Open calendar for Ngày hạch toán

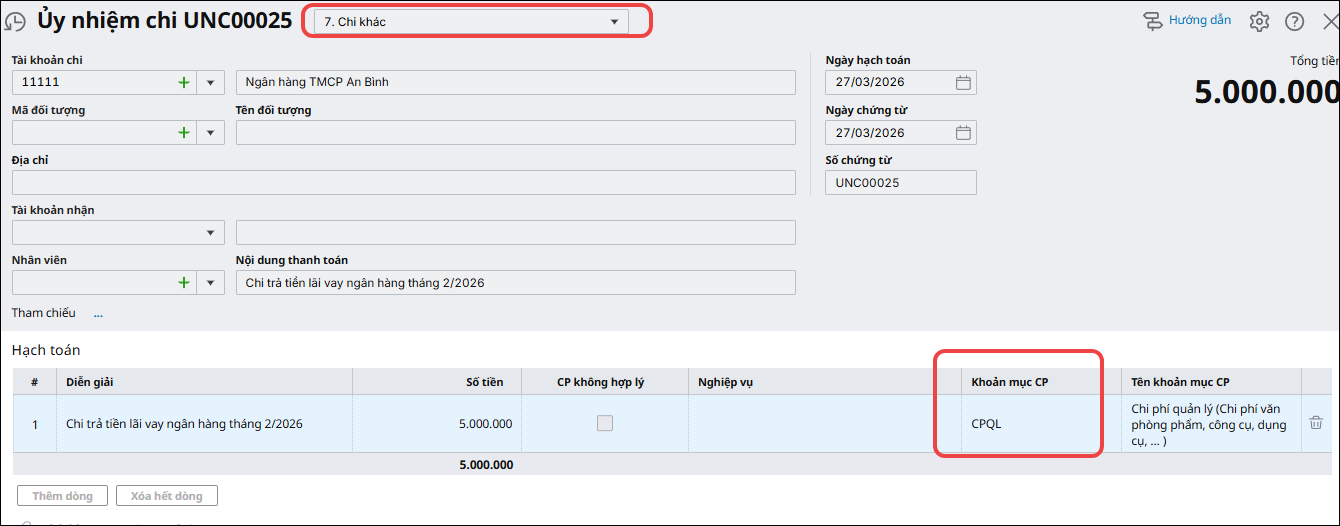[x=963, y=82]
